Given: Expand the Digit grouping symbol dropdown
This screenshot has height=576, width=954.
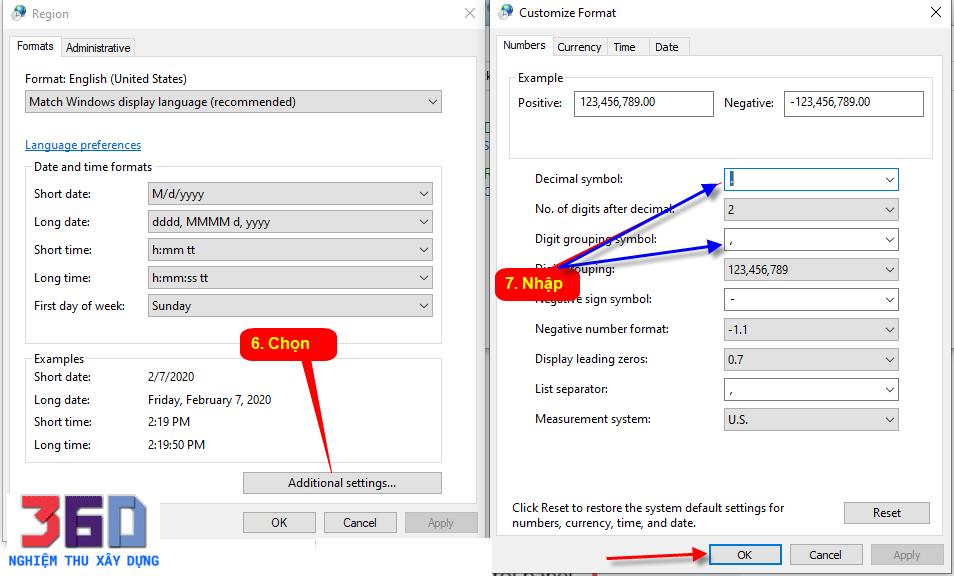Looking at the screenshot, I should click(x=889, y=240).
